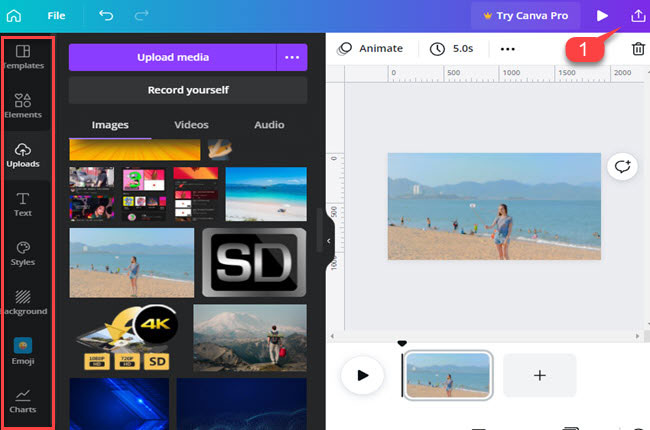This screenshot has height=430, width=650.
Task: Switch to the Audio tab
Action: [269, 125]
